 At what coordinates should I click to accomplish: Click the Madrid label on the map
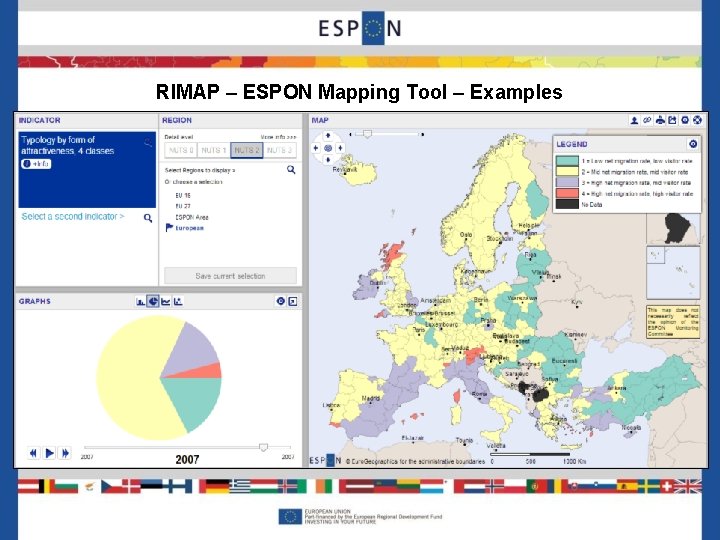click(x=370, y=398)
